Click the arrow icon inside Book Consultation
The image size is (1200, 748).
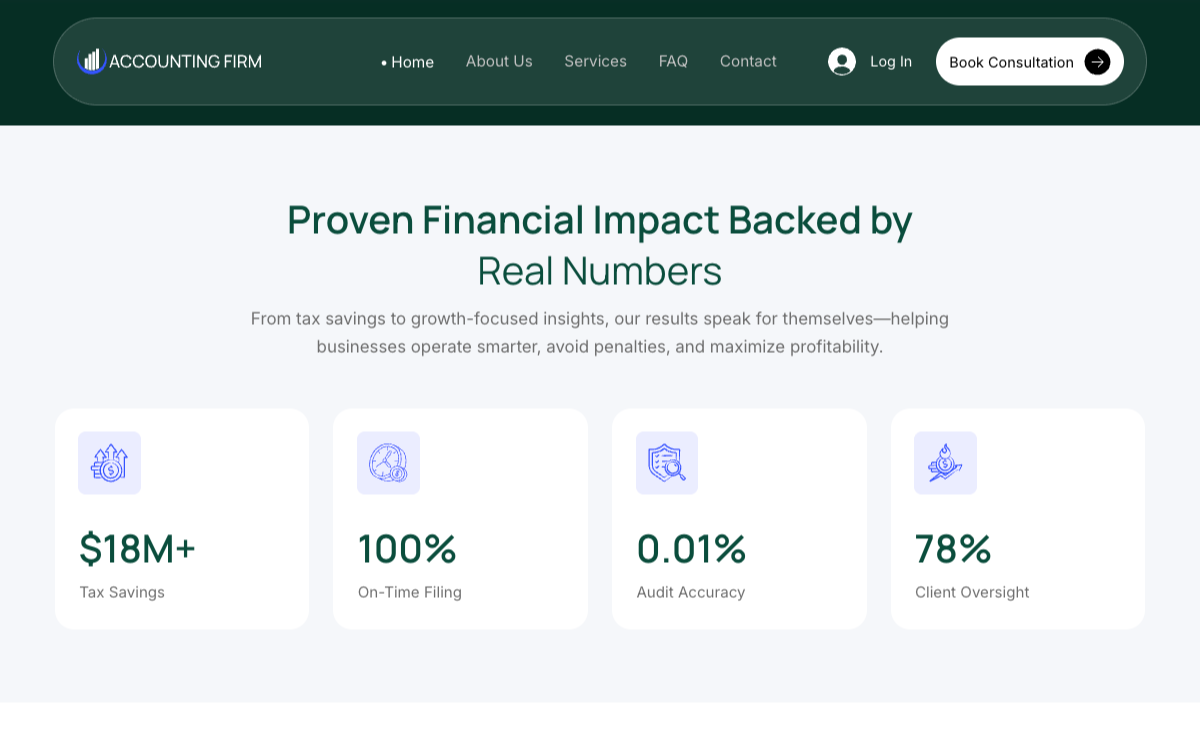pyautogui.click(x=1097, y=61)
